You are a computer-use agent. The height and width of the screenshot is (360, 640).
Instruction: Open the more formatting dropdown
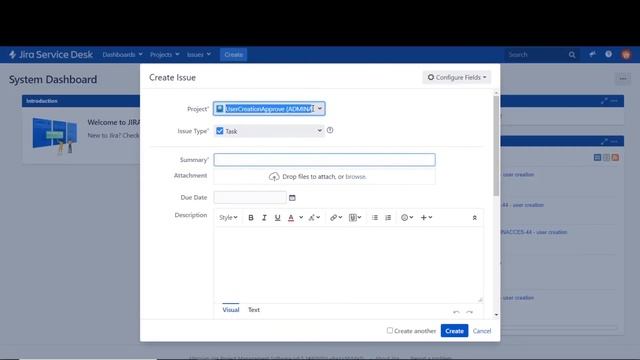(x=314, y=218)
